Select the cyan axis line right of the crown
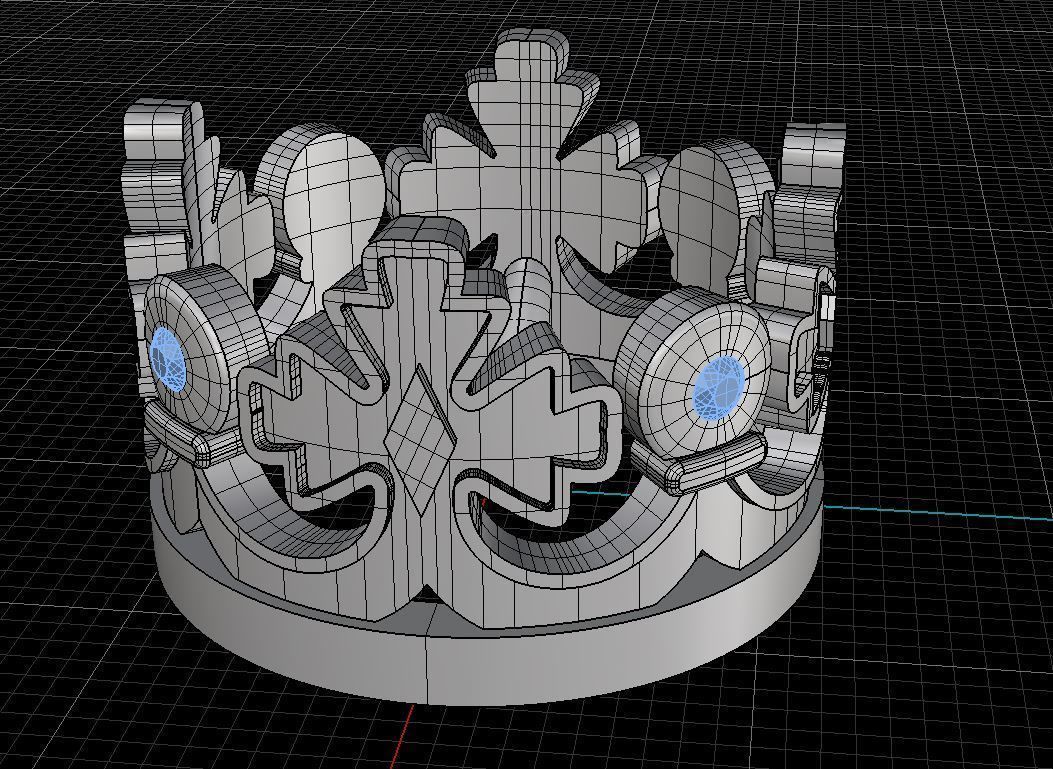This screenshot has width=1053, height=769. [937, 512]
